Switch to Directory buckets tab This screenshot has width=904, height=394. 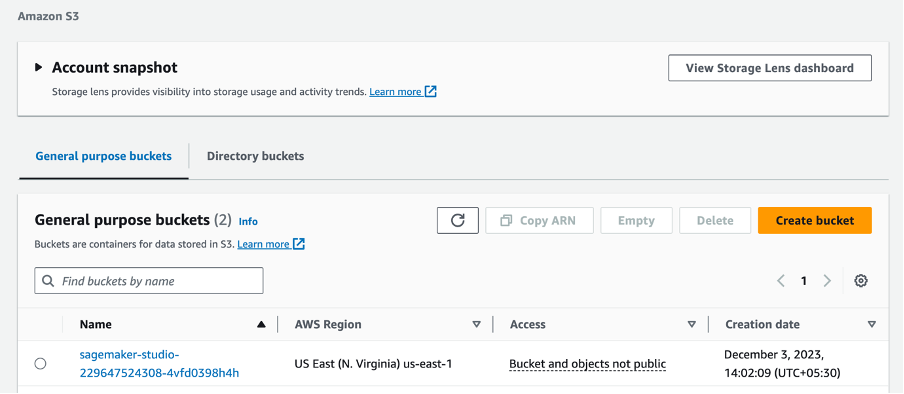[x=255, y=156]
